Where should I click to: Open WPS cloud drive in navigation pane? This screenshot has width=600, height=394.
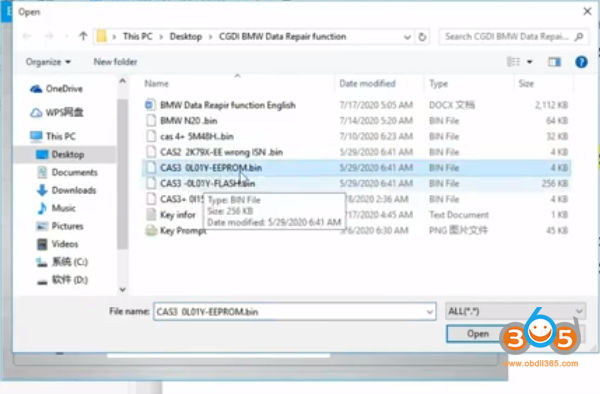pyautogui.click(x=56, y=112)
